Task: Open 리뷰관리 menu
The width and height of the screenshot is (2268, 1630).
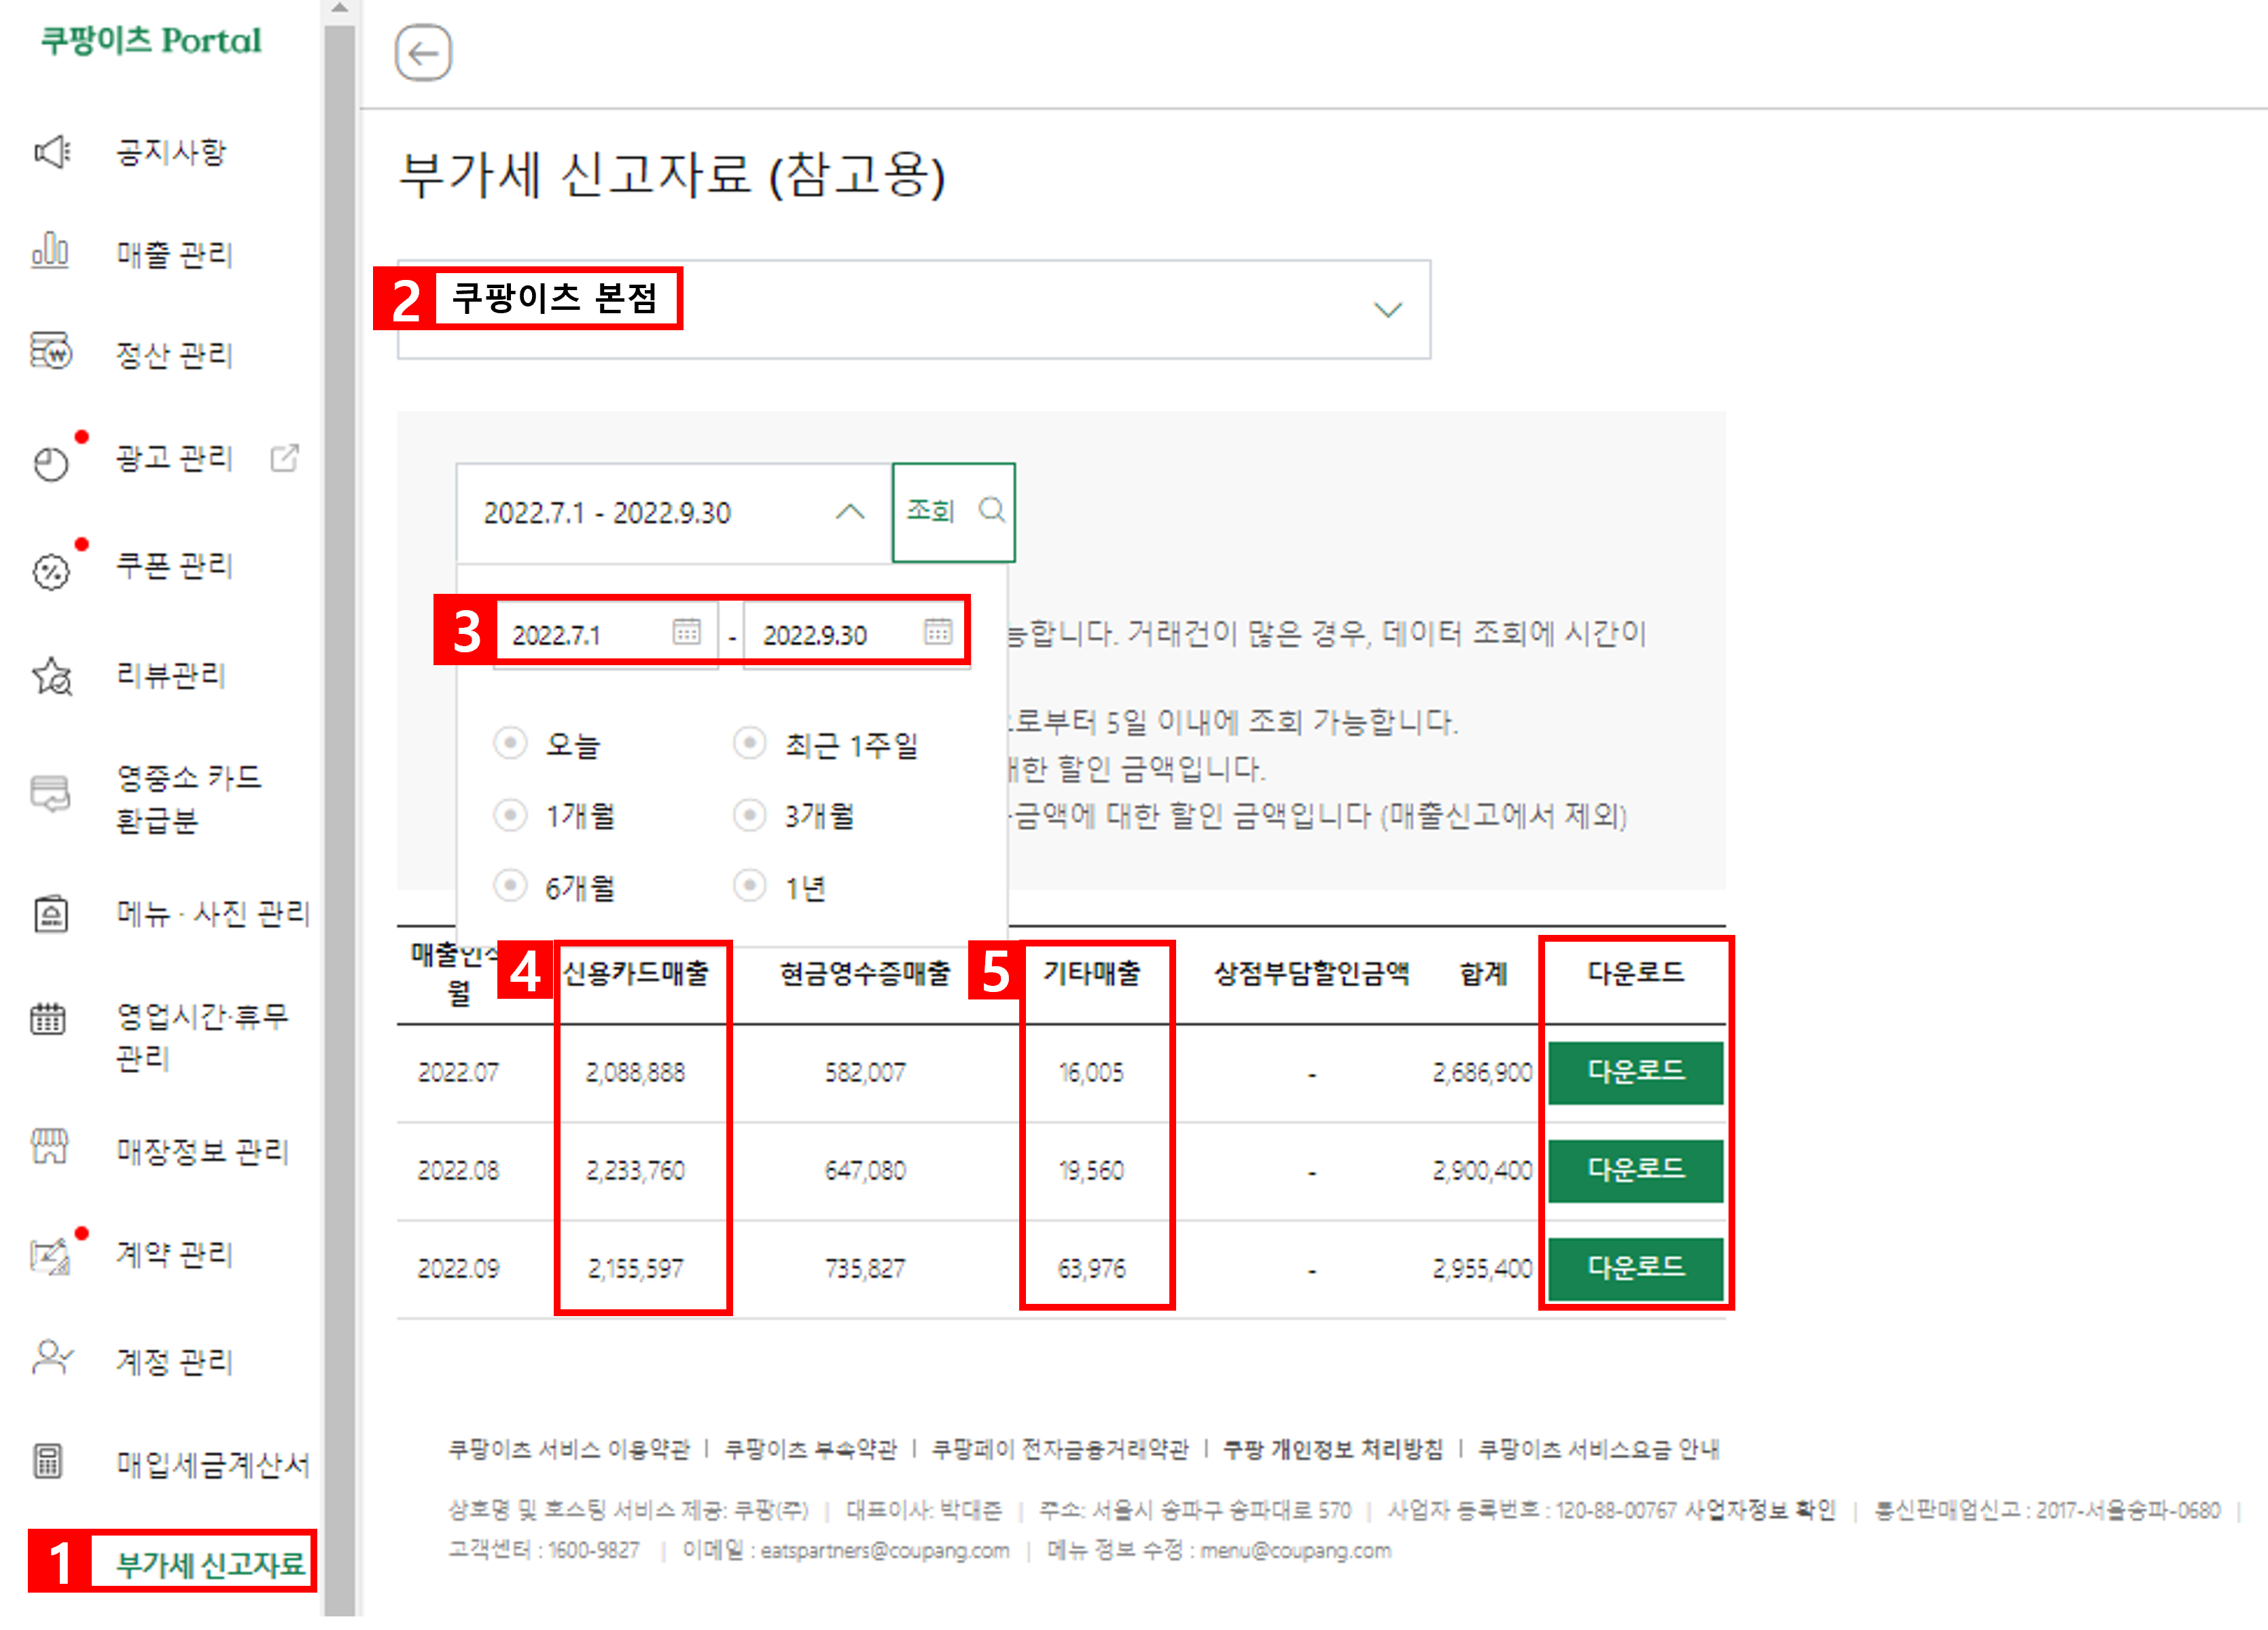Action: (171, 676)
